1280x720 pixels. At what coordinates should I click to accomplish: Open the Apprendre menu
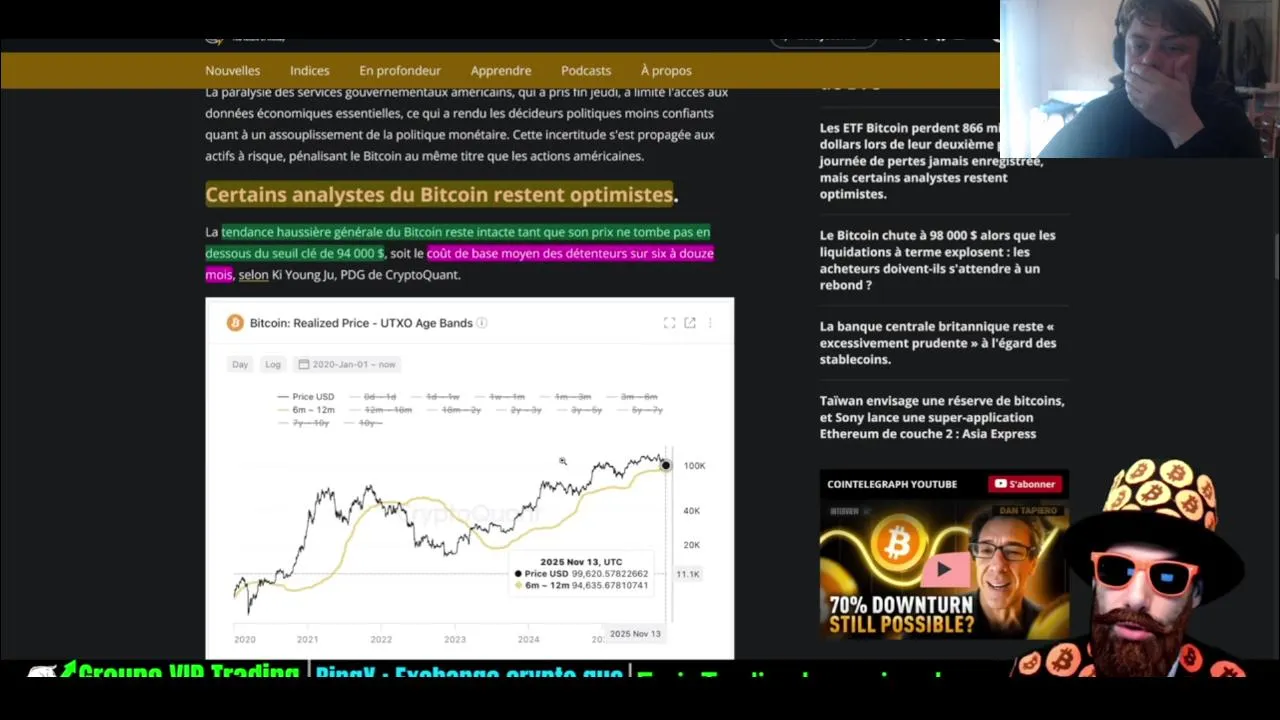[501, 70]
